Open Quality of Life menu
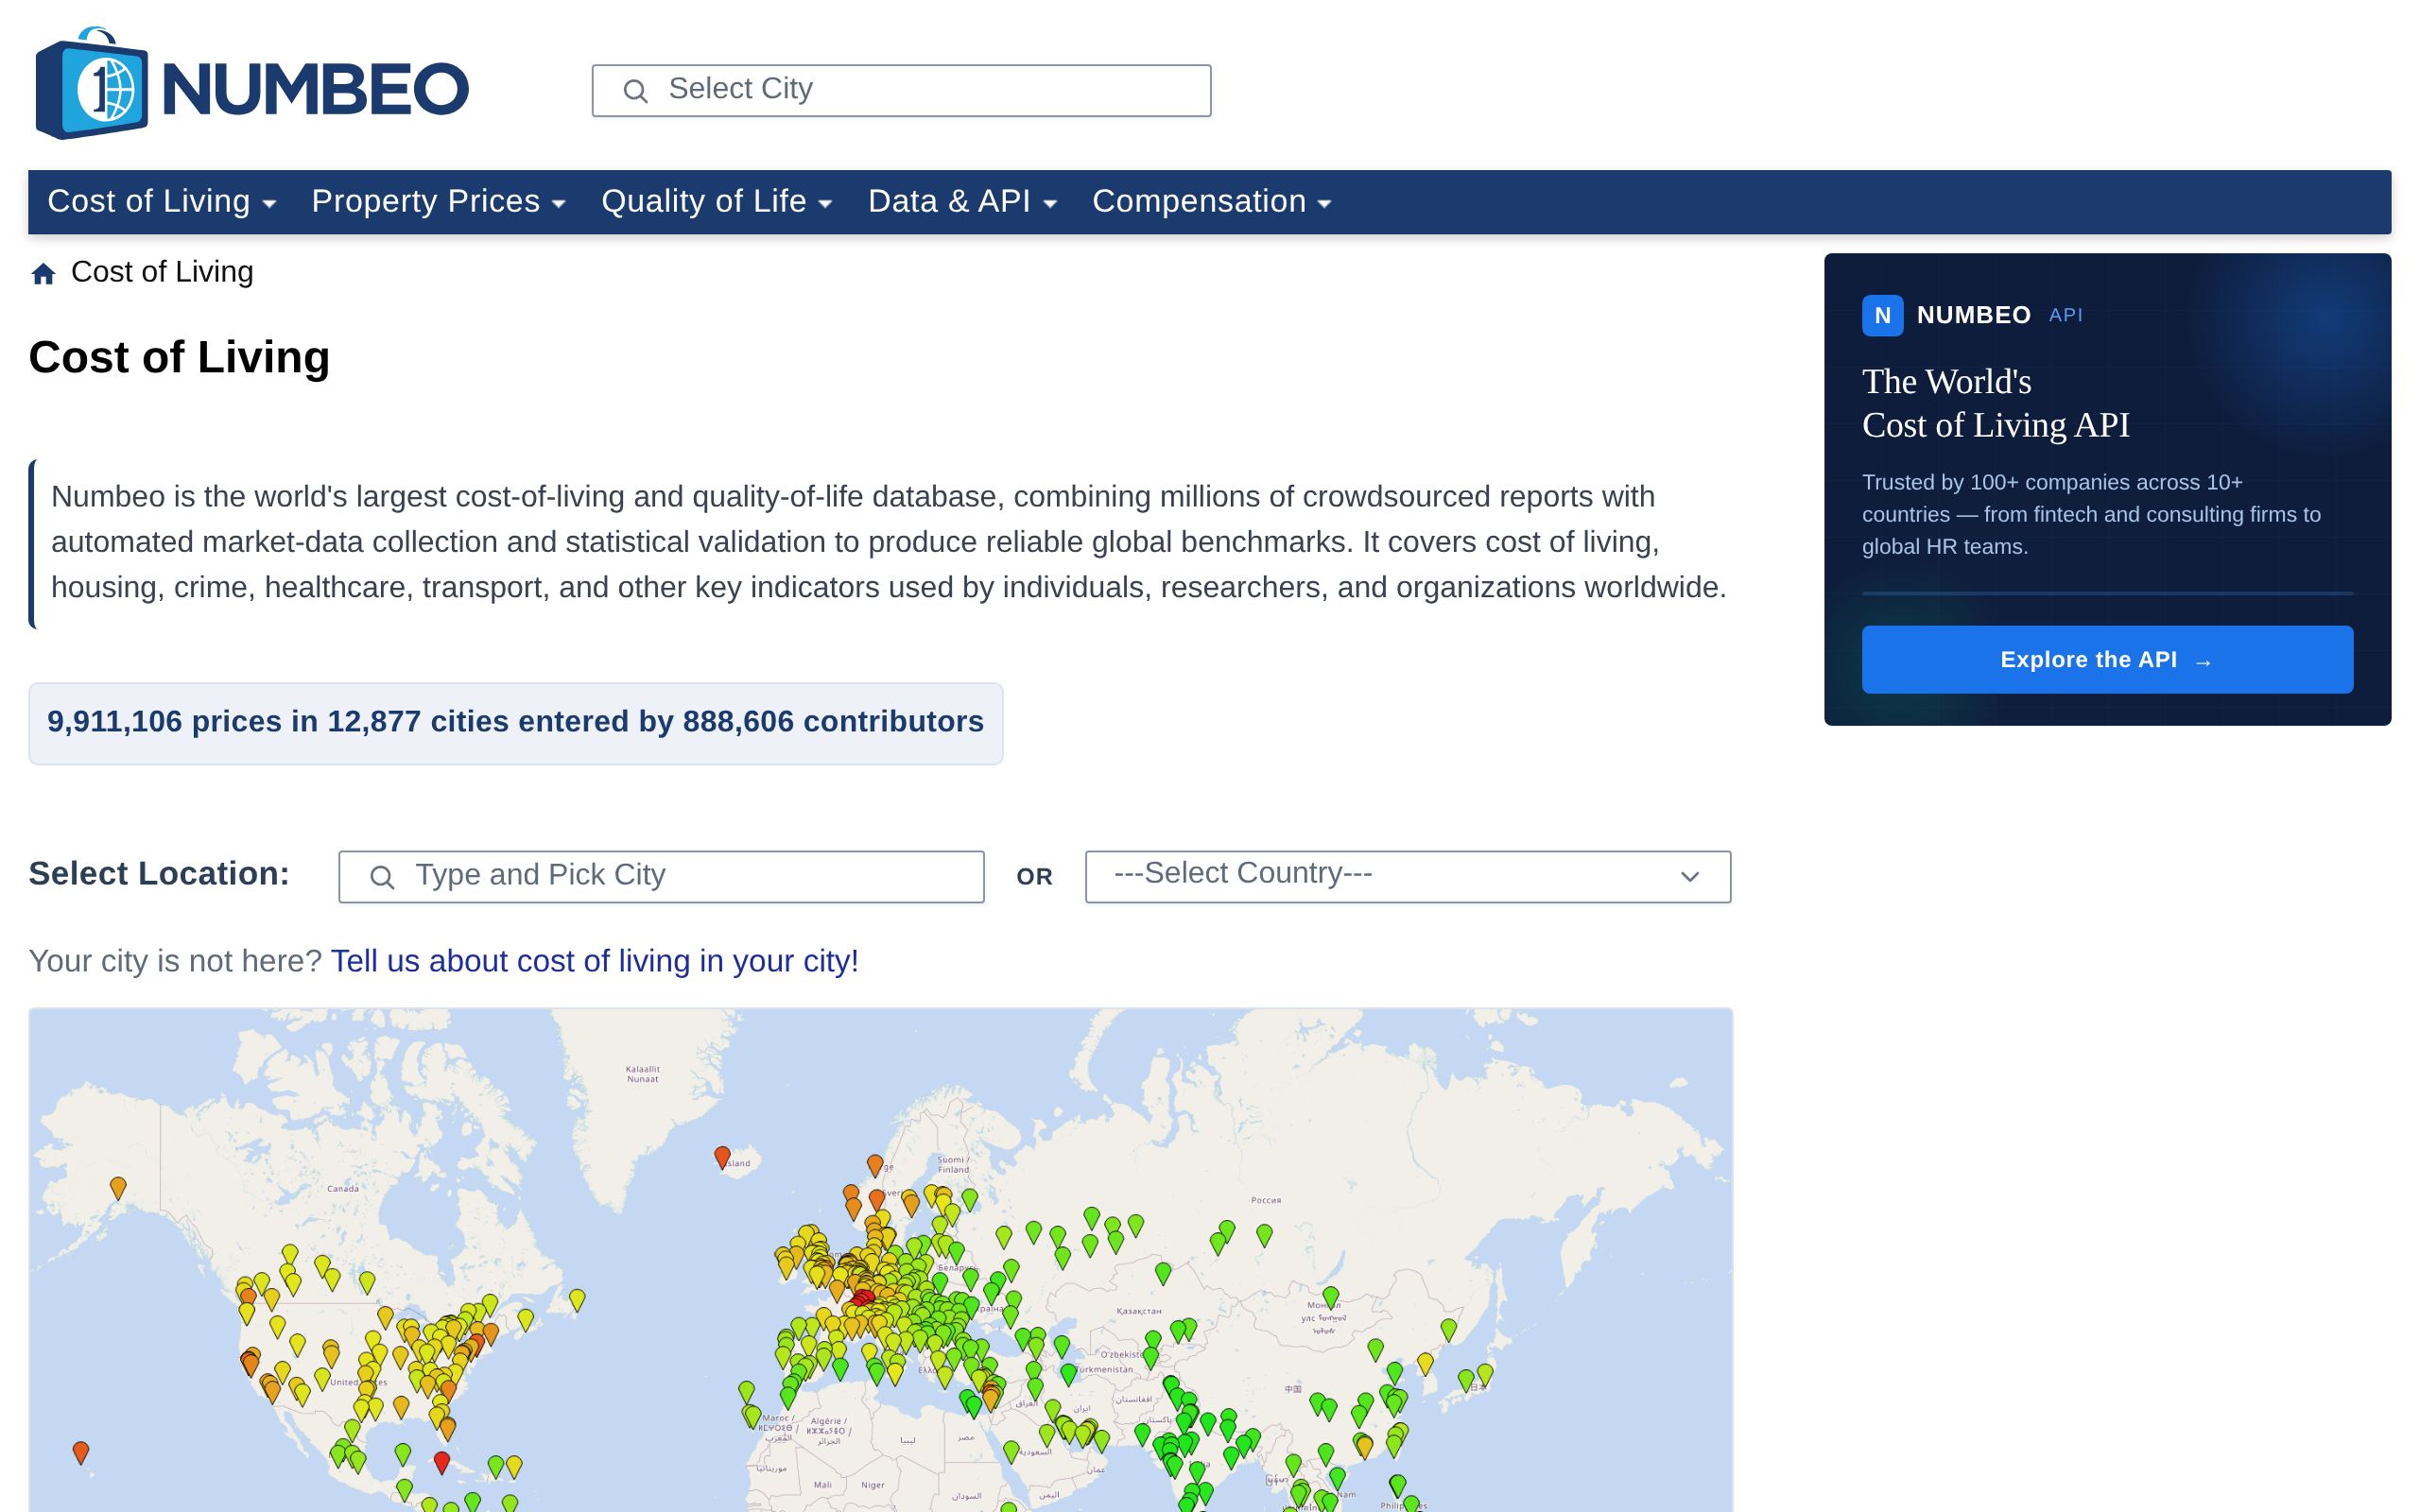The height and width of the screenshot is (1512, 2420). 717,202
